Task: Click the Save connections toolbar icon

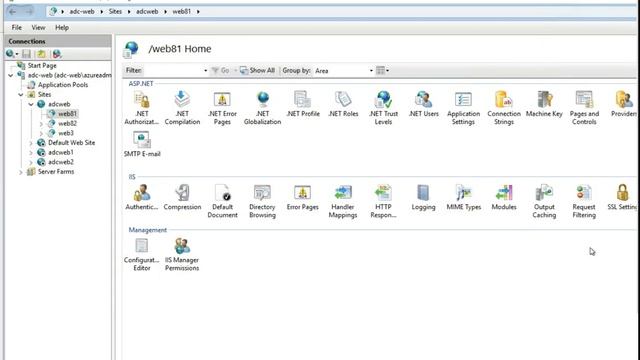Action: click(x=27, y=54)
